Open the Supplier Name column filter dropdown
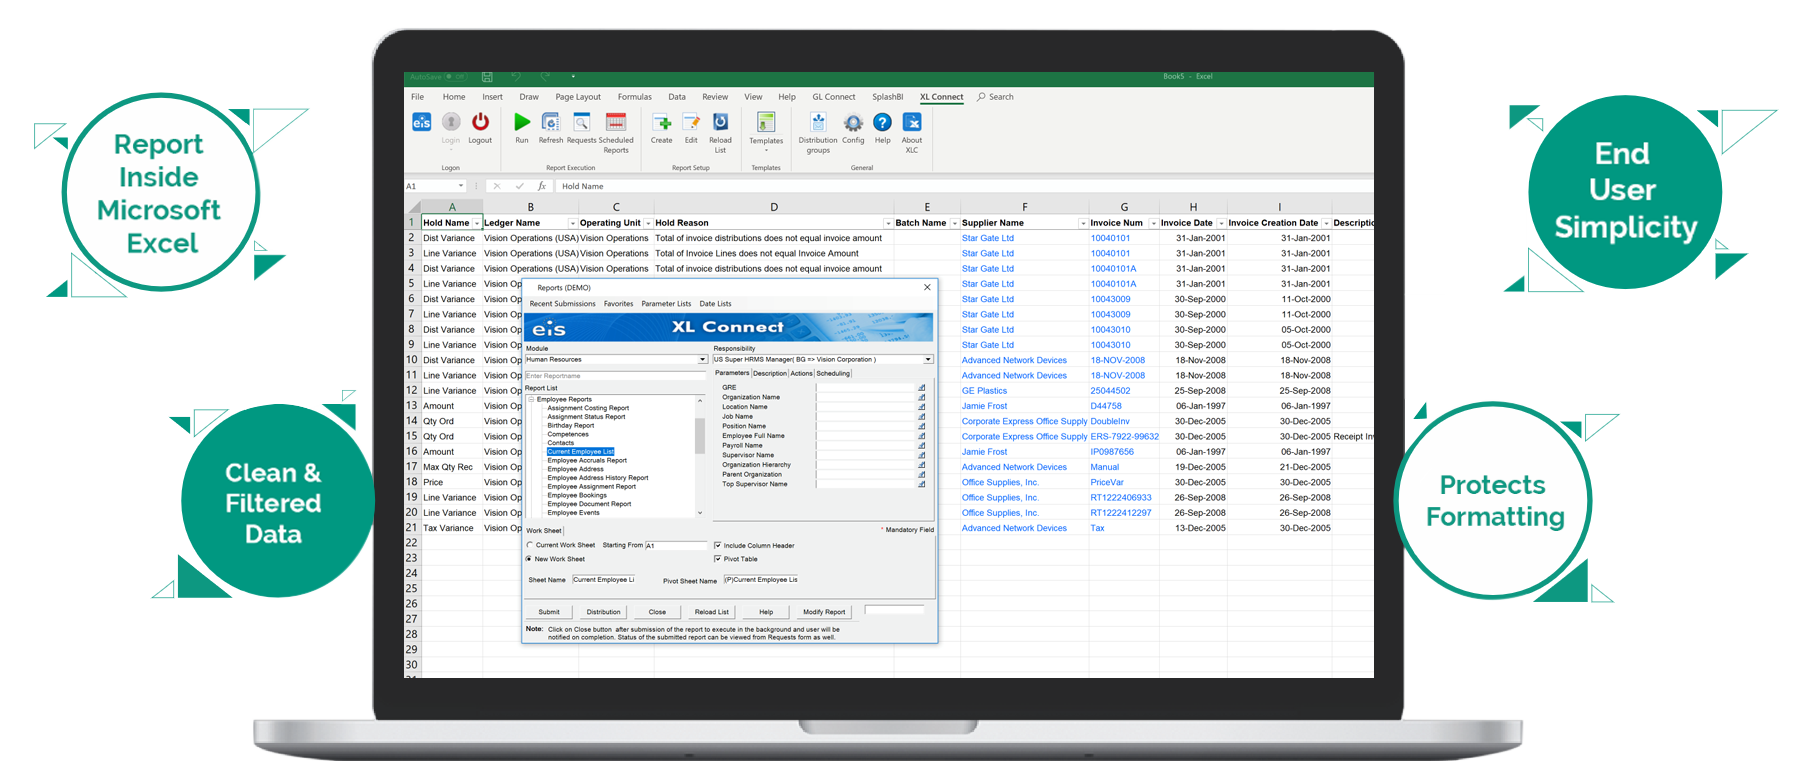Screen dimensions: 1811x775 point(1083,223)
